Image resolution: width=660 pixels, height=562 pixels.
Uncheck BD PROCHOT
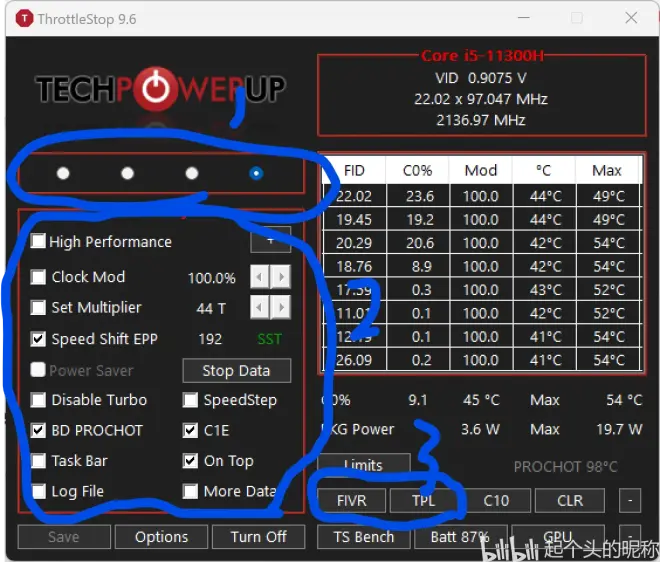click(38, 430)
